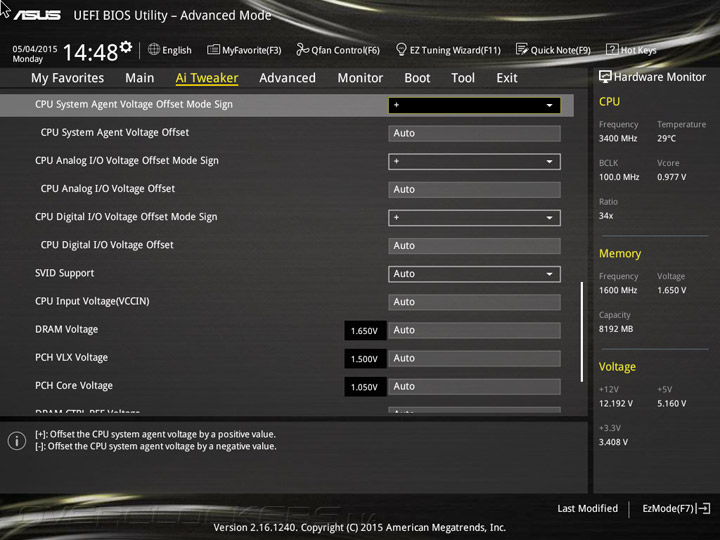Click the CPU 3400 MHz frequency value
The image size is (720, 540).
[x=618, y=138]
